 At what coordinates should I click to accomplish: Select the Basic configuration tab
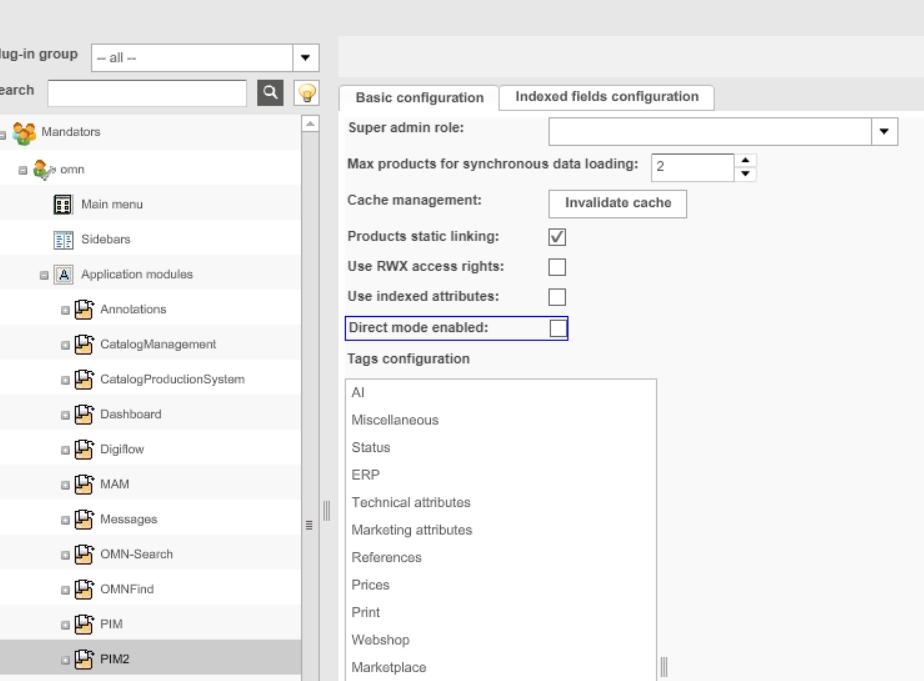click(x=419, y=97)
